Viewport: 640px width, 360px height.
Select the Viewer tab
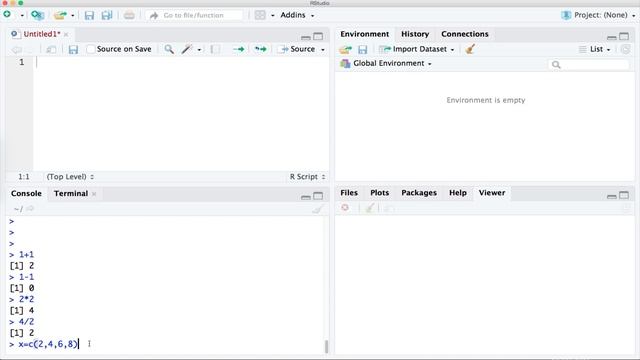pyautogui.click(x=492, y=193)
